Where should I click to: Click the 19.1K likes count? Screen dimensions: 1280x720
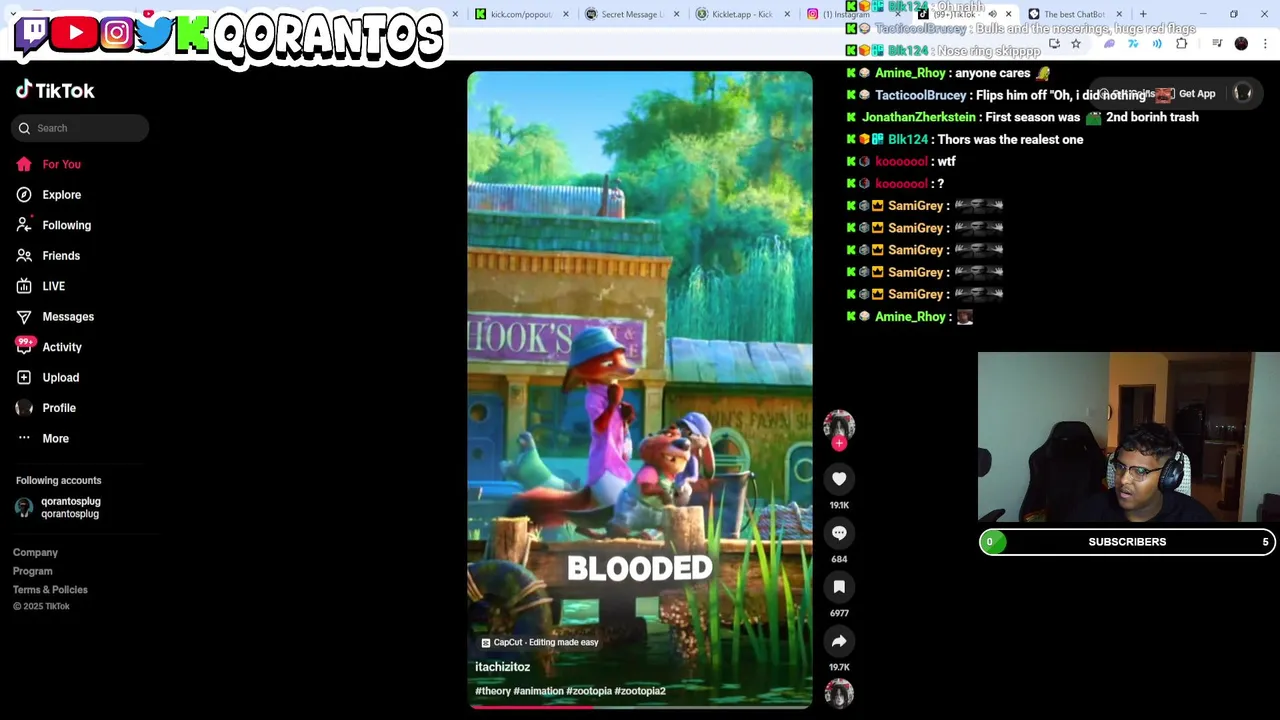pos(839,506)
